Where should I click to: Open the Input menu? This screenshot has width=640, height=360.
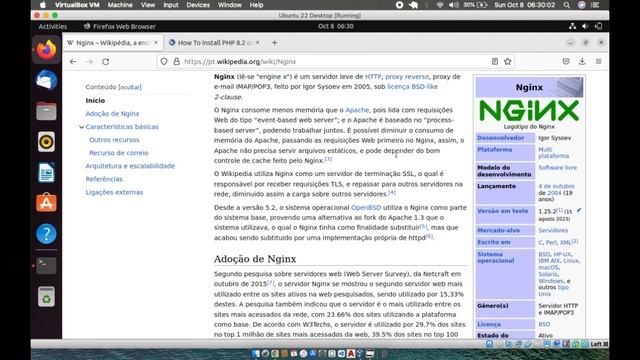tap(171, 5)
